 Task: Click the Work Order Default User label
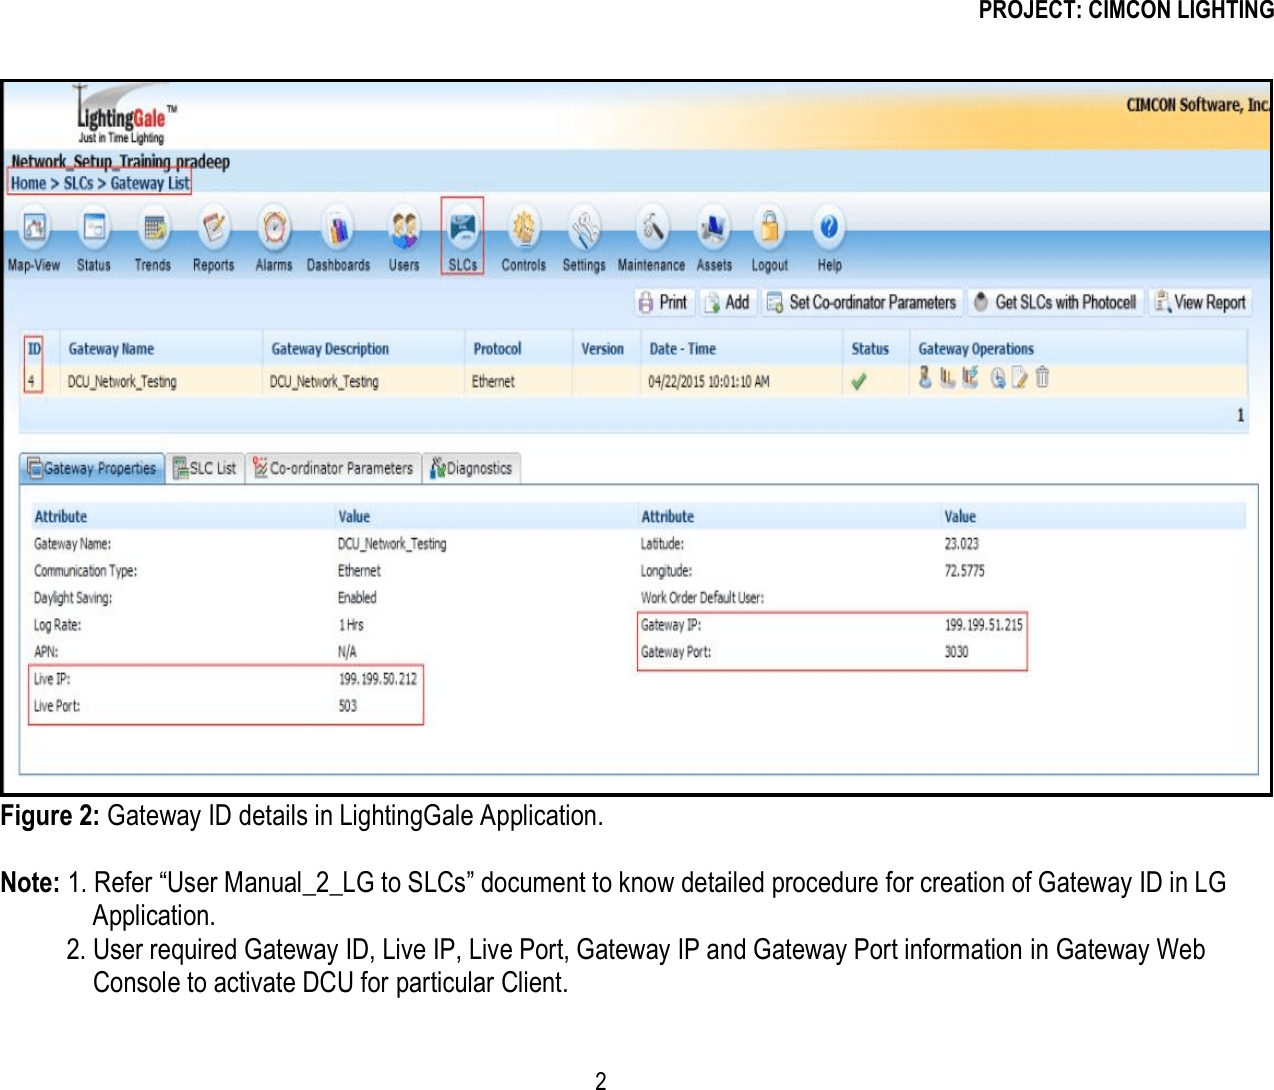tap(702, 598)
